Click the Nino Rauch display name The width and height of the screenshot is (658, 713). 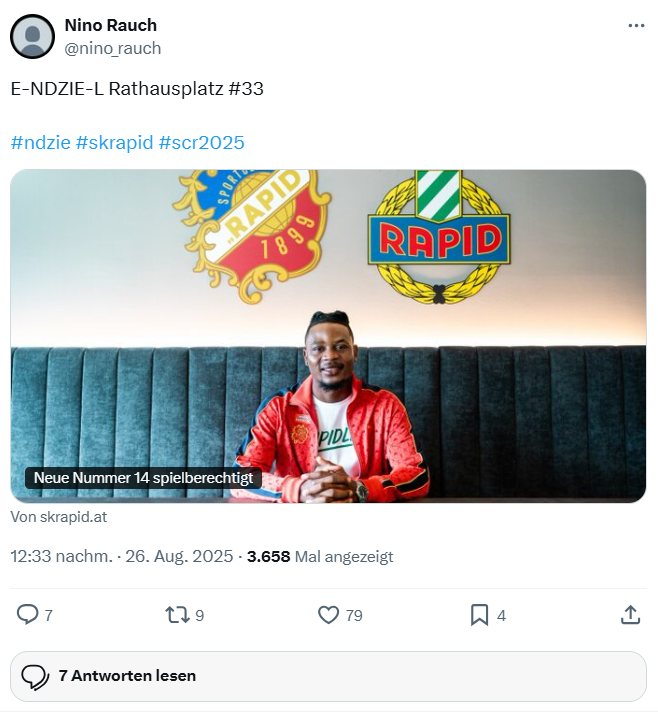[111, 25]
